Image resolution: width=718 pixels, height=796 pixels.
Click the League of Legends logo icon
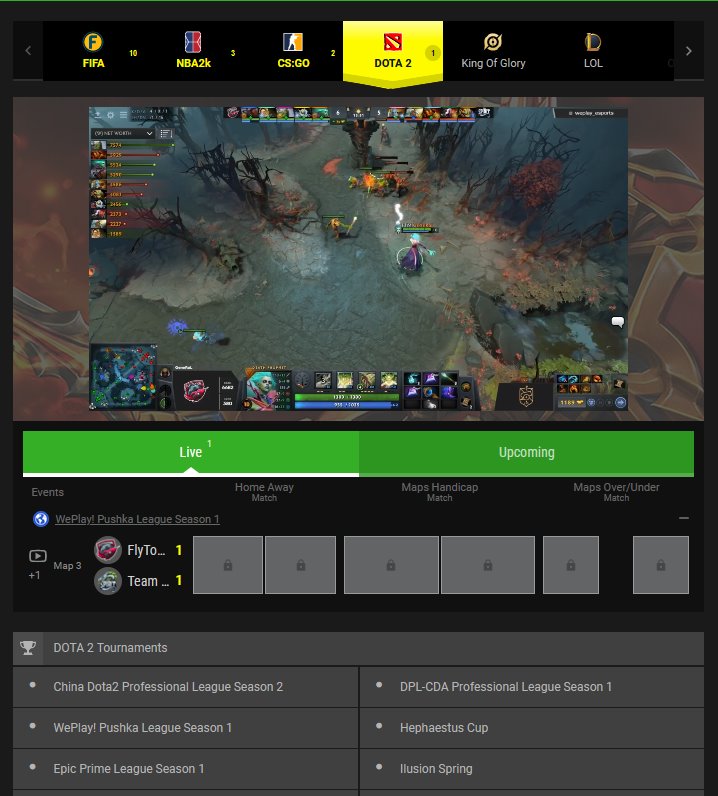click(593, 42)
